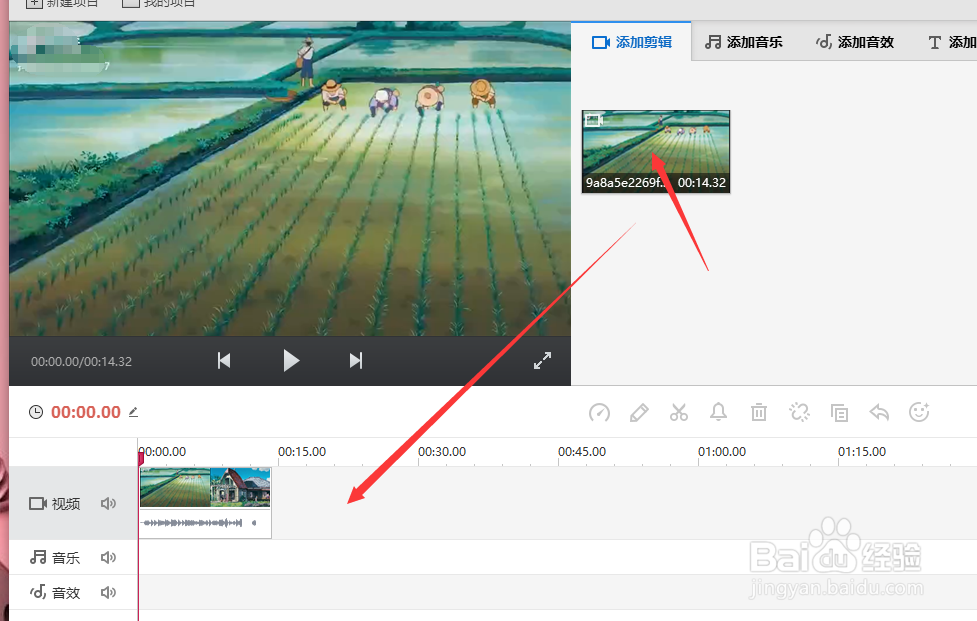The height and width of the screenshot is (621, 977).
Task: Switch to 添加剪辑 tab
Action: [631, 42]
